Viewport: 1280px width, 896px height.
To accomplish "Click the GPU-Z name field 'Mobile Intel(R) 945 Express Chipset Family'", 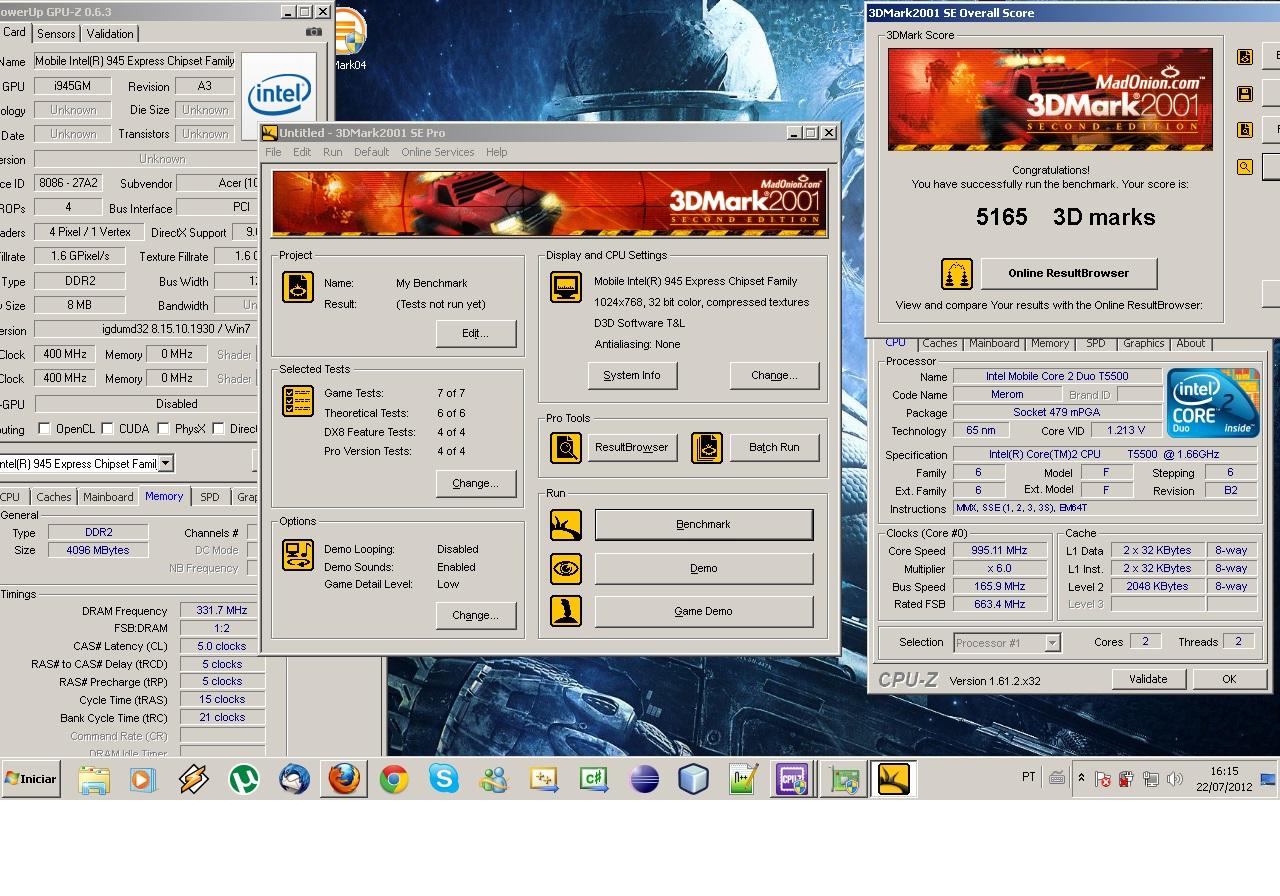I will click(x=135, y=61).
